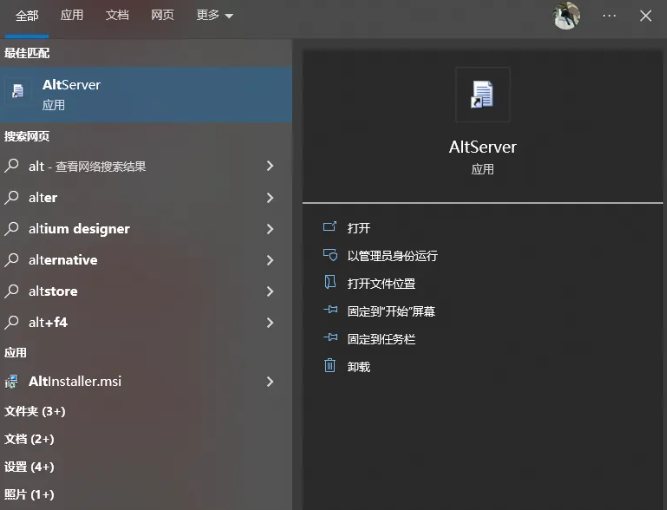Click the user avatar picture
The image size is (667, 510).
point(566,16)
